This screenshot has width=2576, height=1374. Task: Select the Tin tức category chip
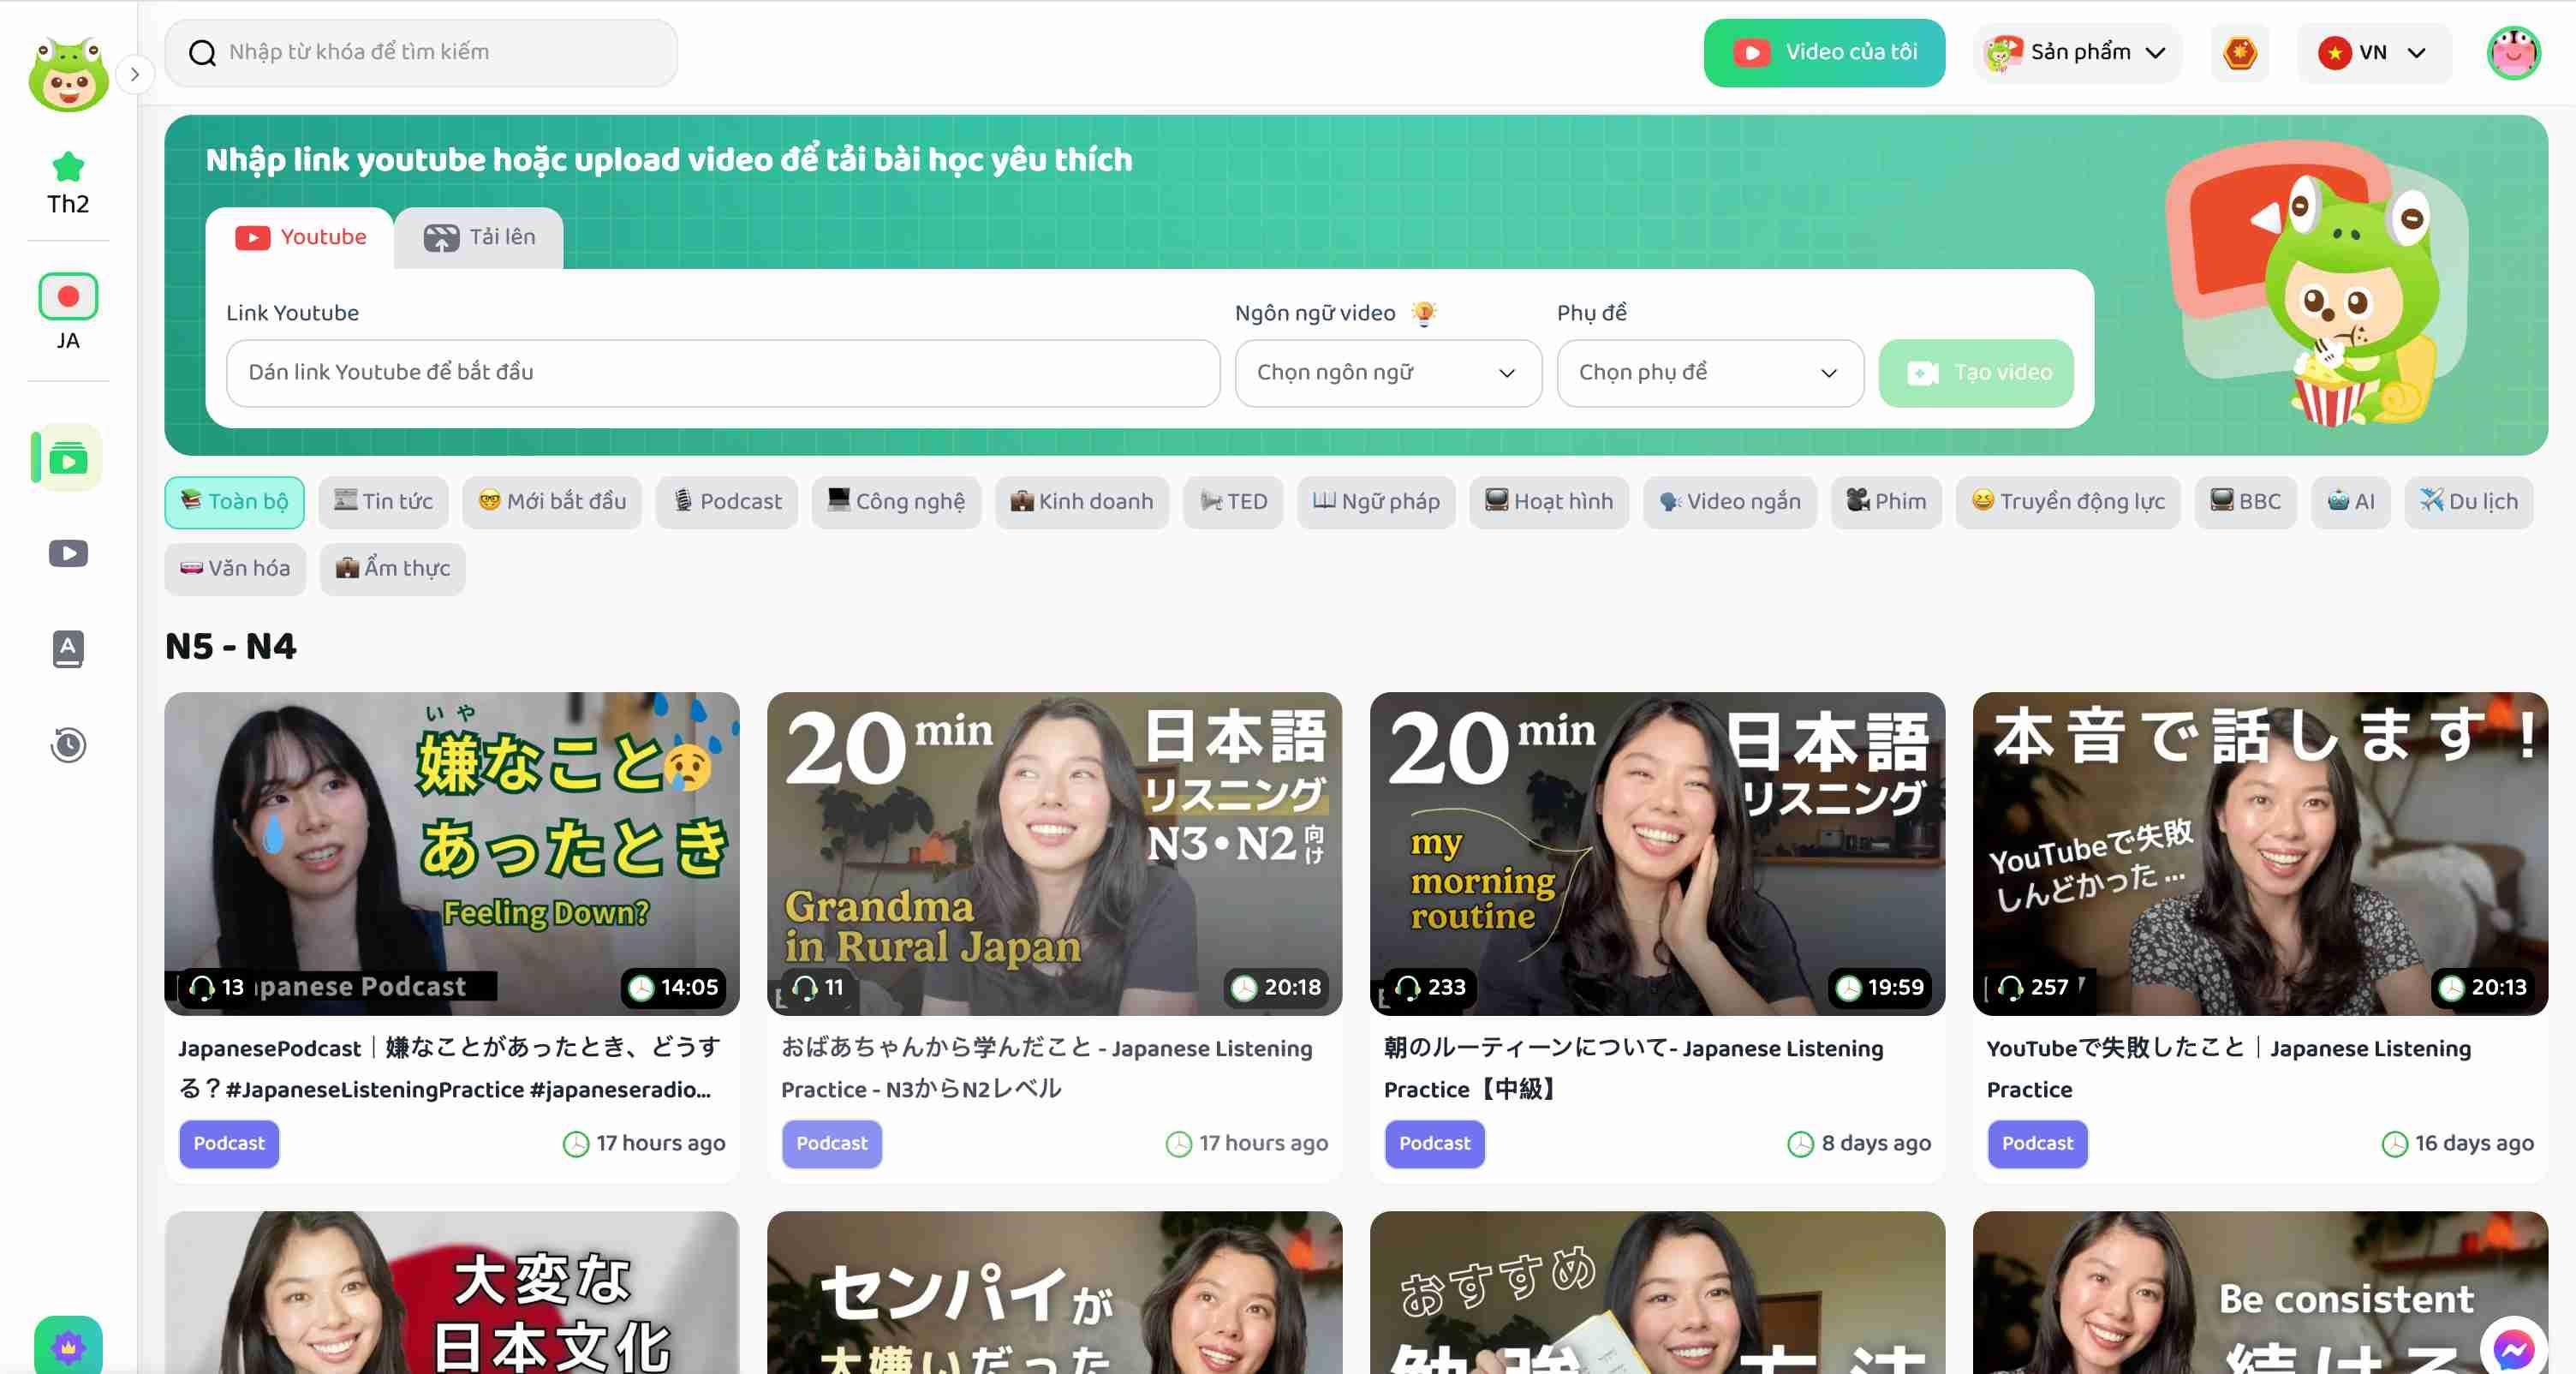click(x=384, y=502)
